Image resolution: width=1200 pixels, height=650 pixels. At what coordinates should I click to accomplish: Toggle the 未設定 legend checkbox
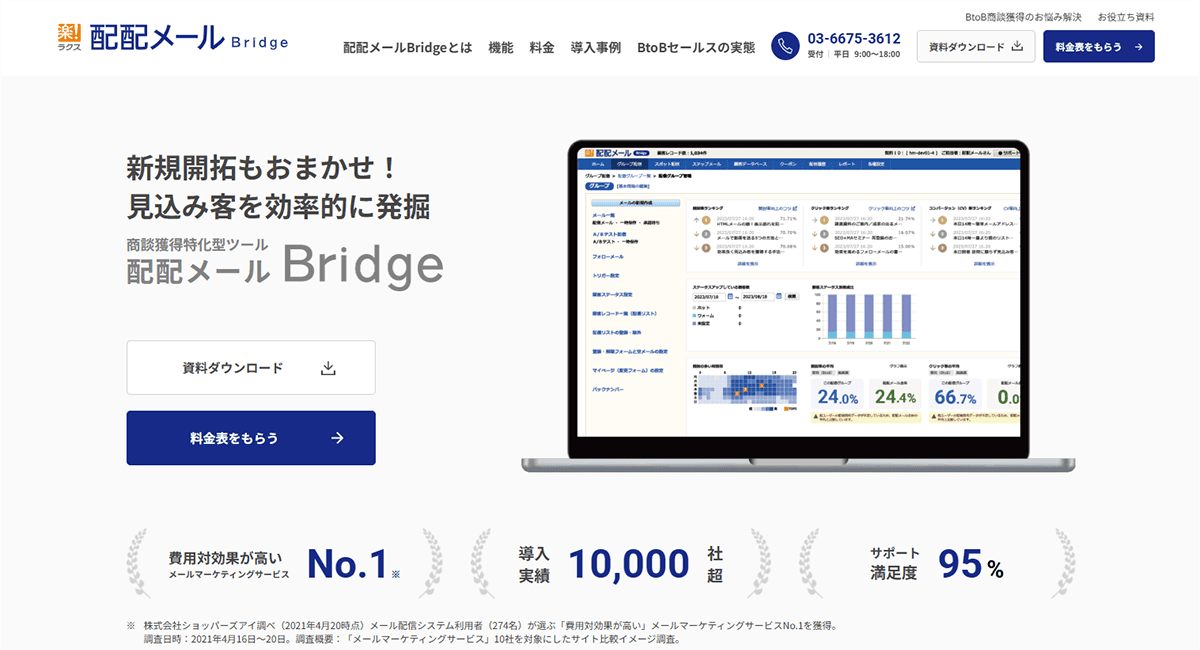coord(694,323)
